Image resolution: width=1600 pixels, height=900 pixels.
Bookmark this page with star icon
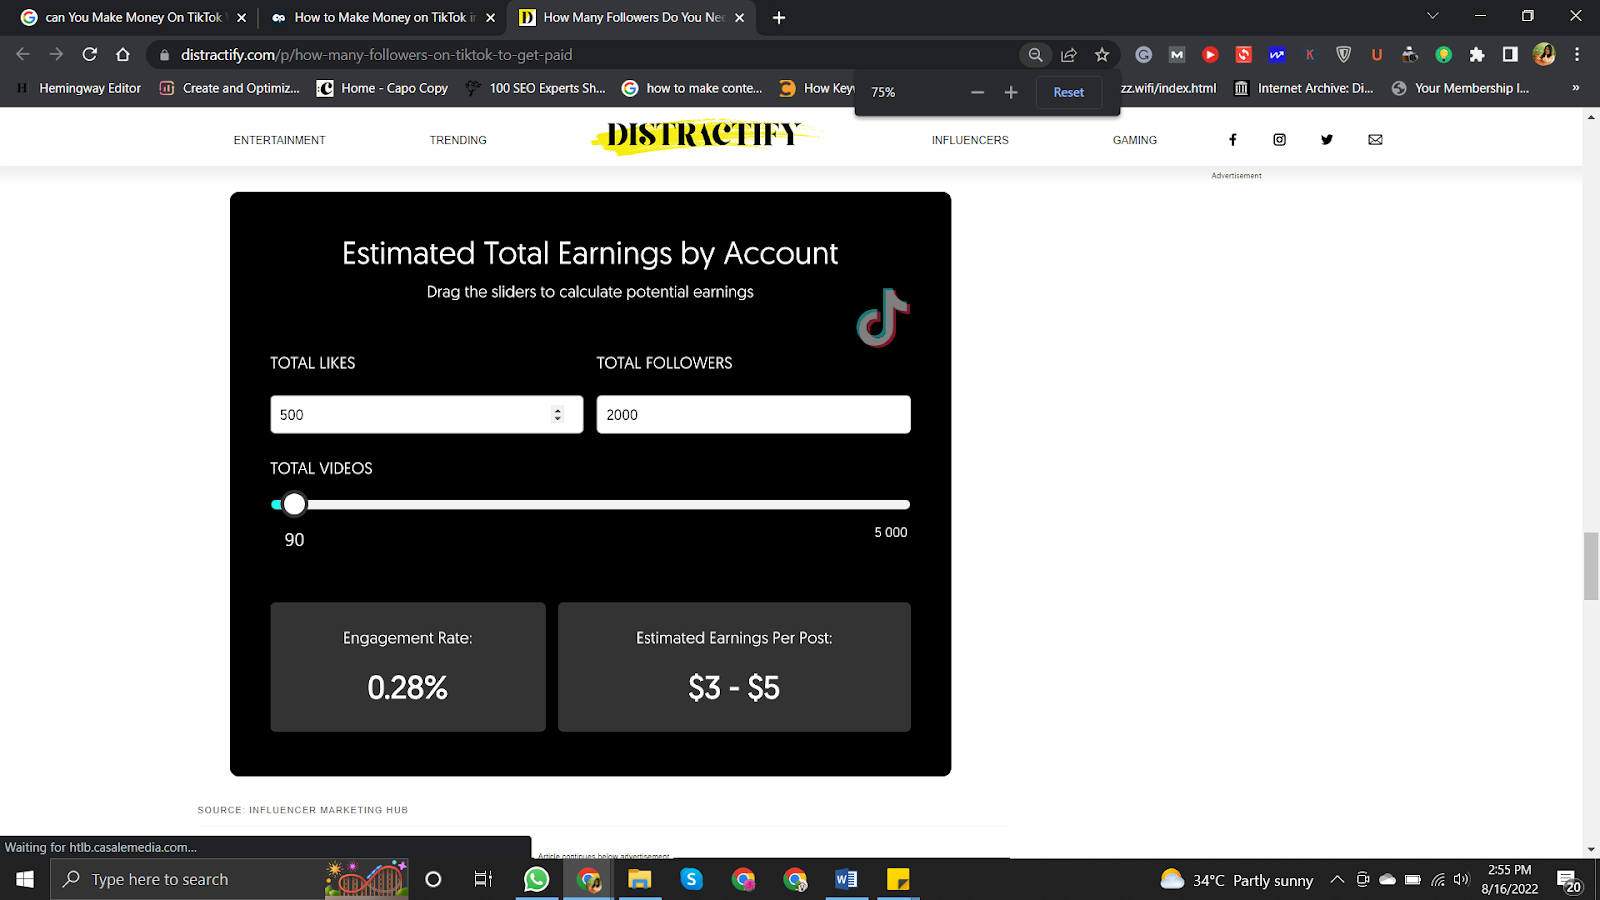click(1102, 55)
